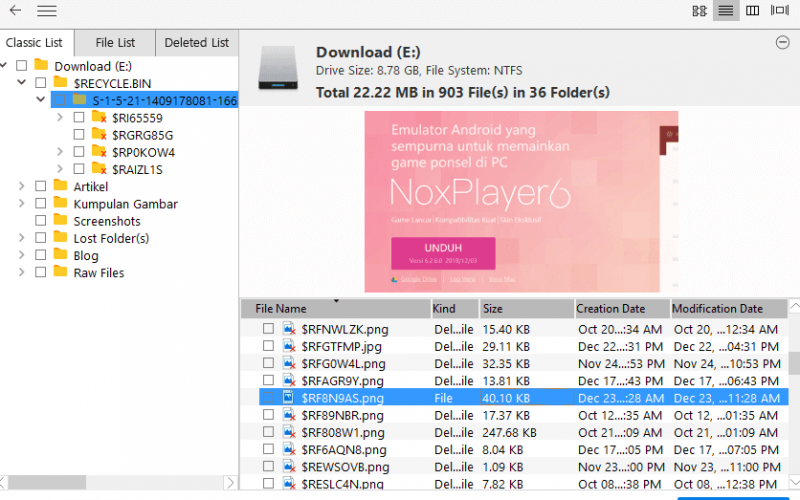The image size is (800, 500).
Task: Click the $RGRG85G deleted folder icon
Action: click(99, 135)
